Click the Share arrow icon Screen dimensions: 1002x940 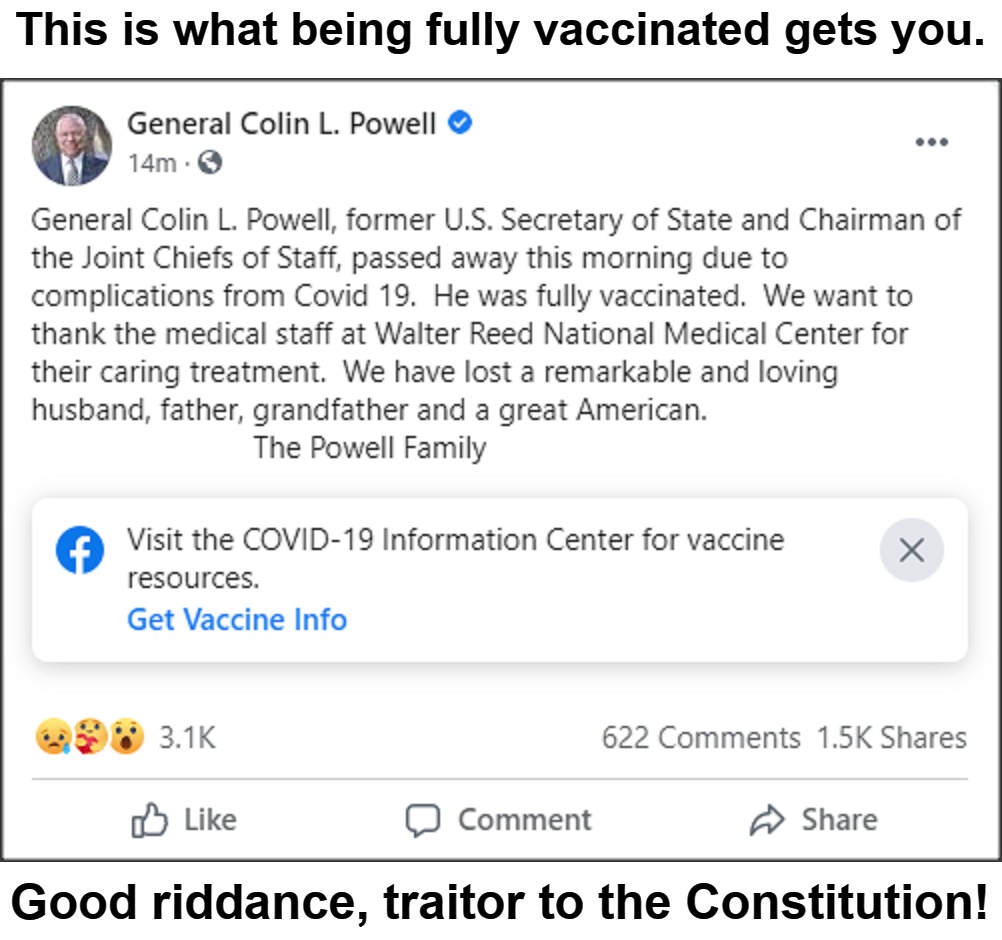765,819
